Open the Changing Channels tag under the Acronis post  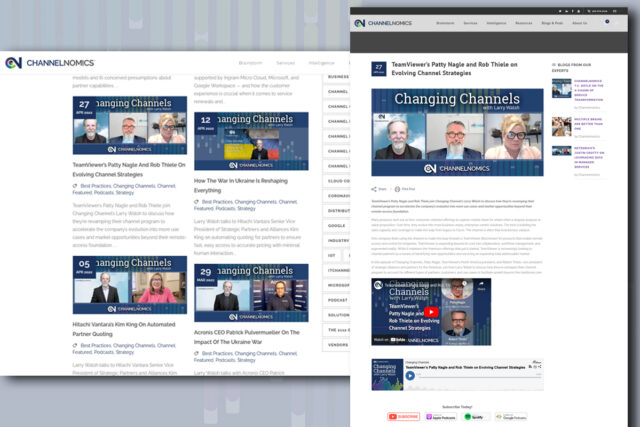(x=256, y=354)
